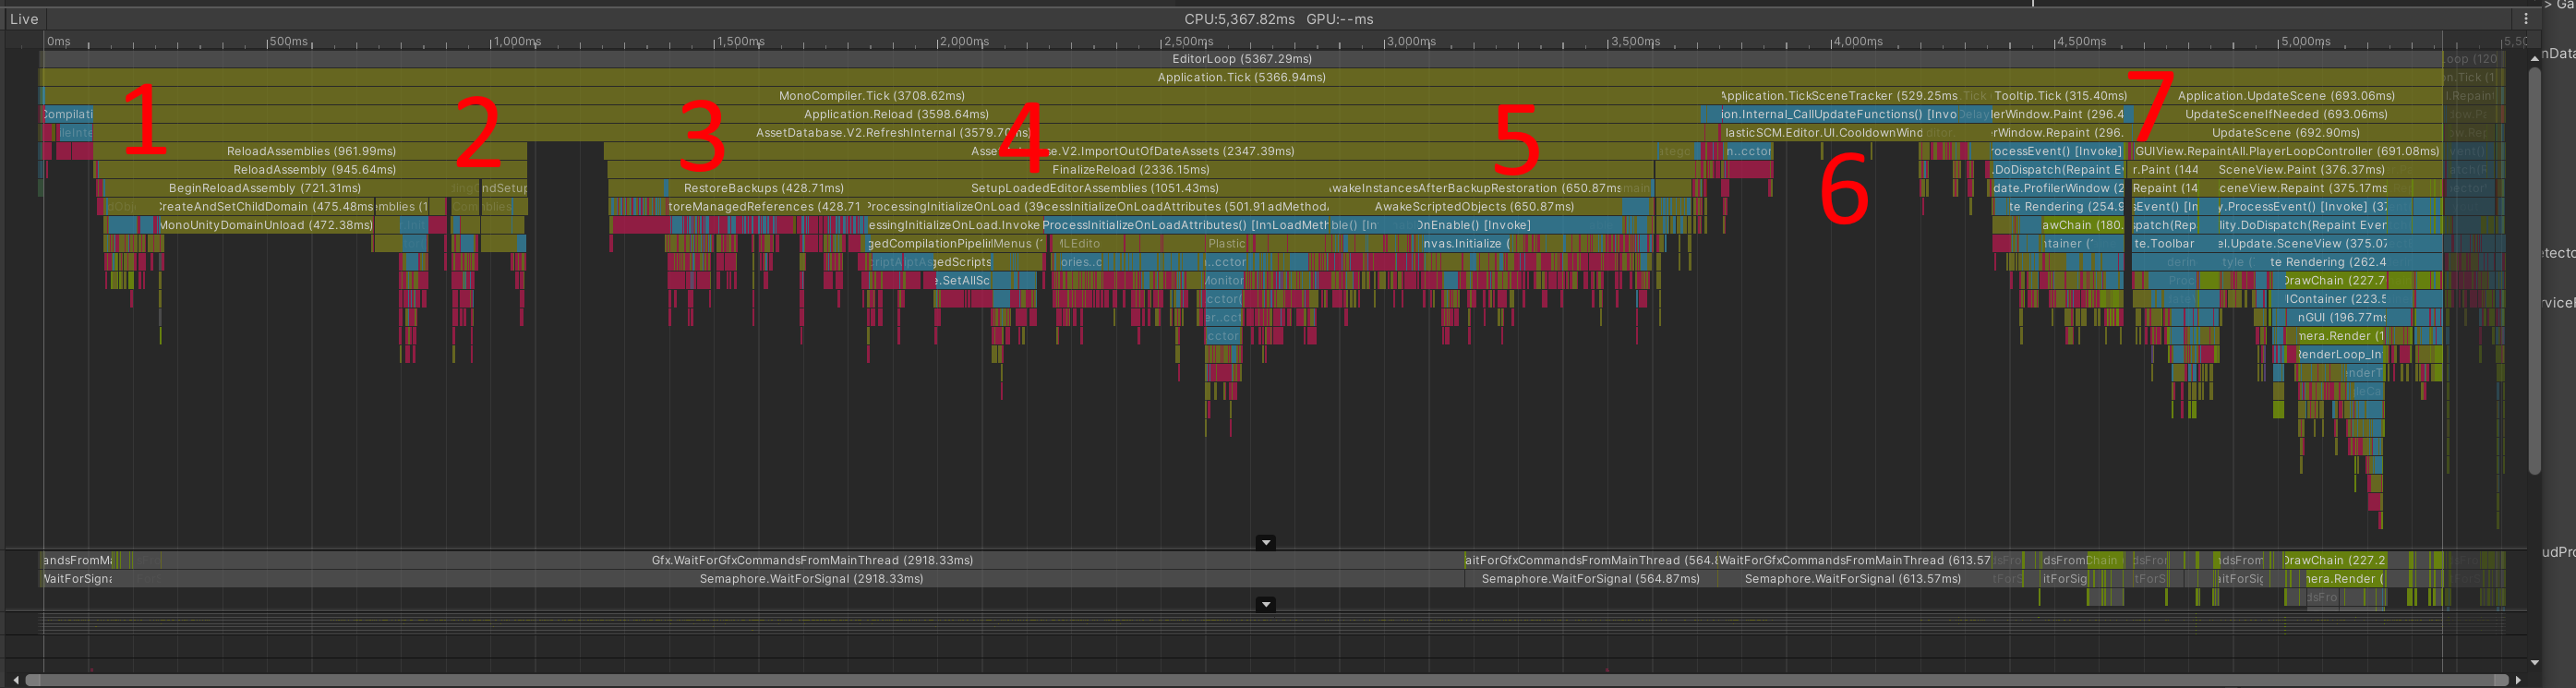The image size is (2576, 688).
Task: Collapse the main thread section arrow
Action: [1265, 543]
